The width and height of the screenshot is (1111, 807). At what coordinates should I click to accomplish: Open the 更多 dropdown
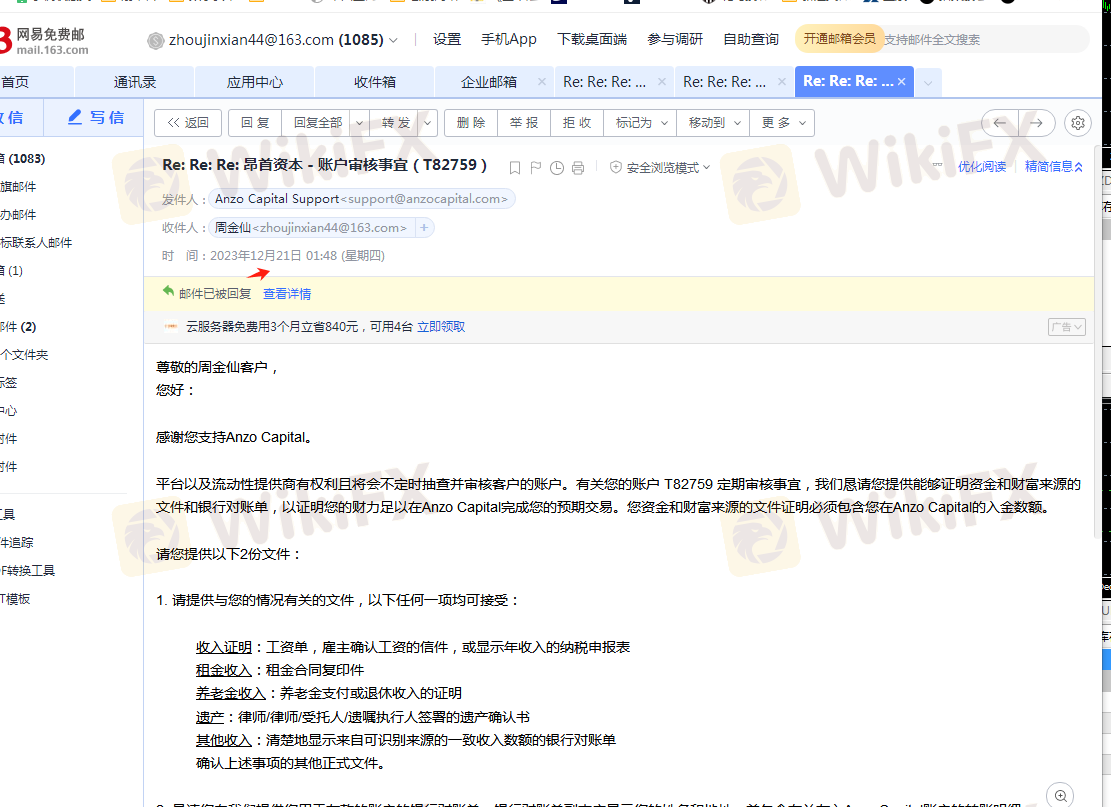tap(783, 123)
